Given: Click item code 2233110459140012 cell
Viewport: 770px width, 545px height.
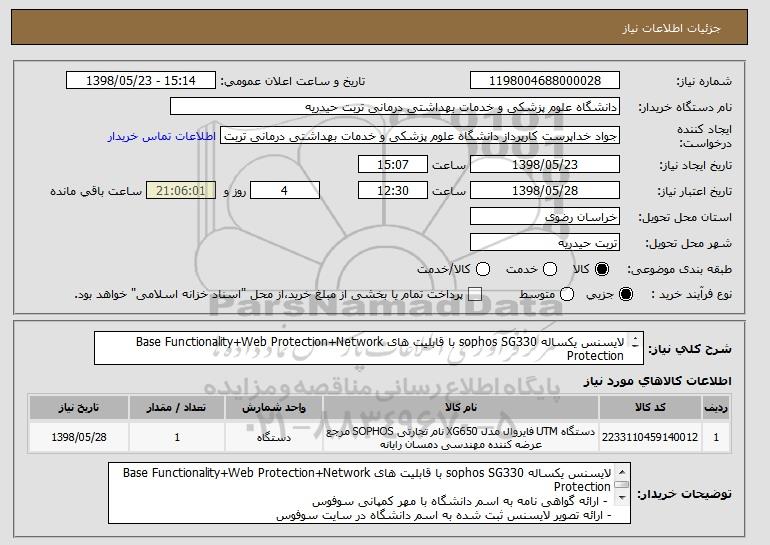Looking at the screenshot, I should click(650, 437).
